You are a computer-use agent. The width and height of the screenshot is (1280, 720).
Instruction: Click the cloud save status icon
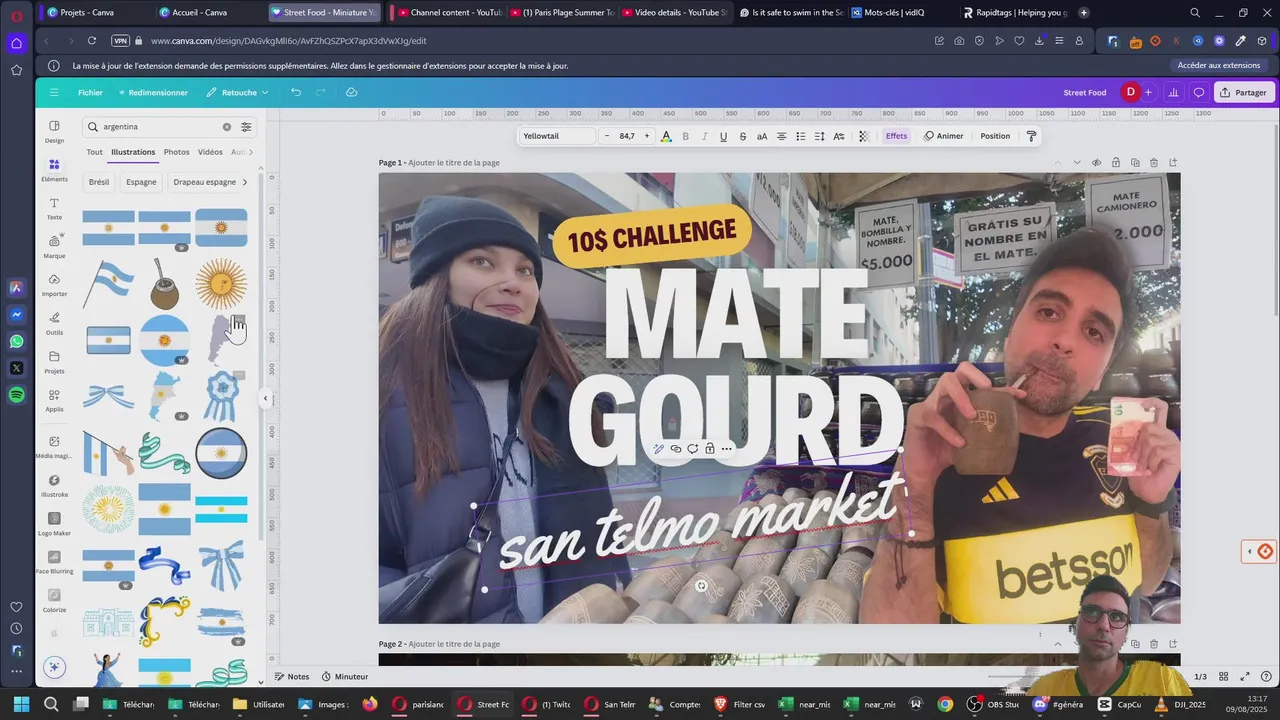351,92
